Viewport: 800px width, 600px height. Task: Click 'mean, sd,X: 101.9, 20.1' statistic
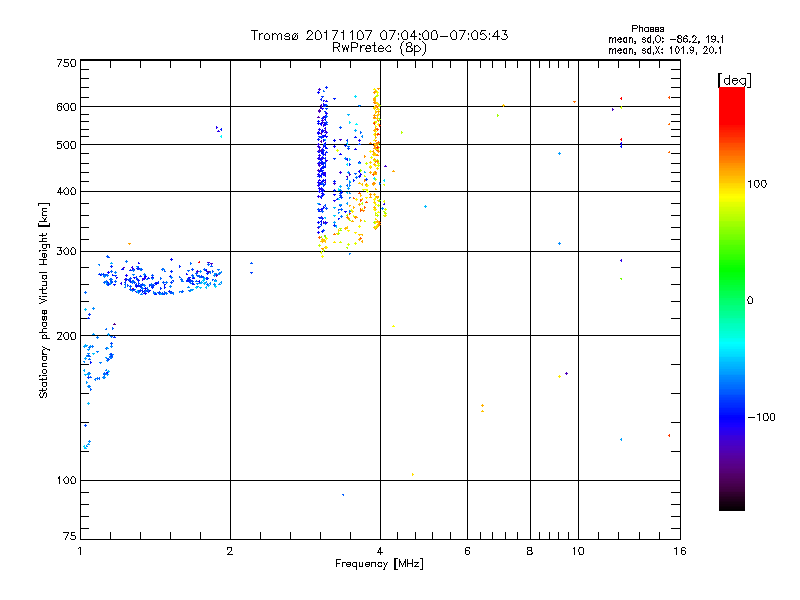coord(665,50)
